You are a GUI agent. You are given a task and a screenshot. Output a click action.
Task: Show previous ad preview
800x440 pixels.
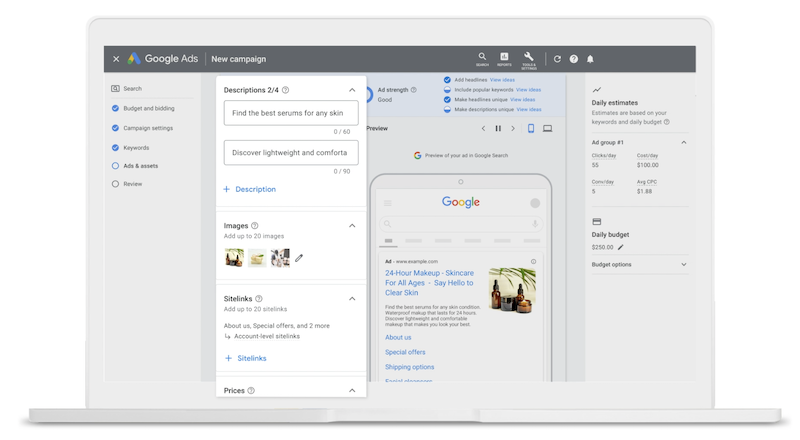coord(483,129)
